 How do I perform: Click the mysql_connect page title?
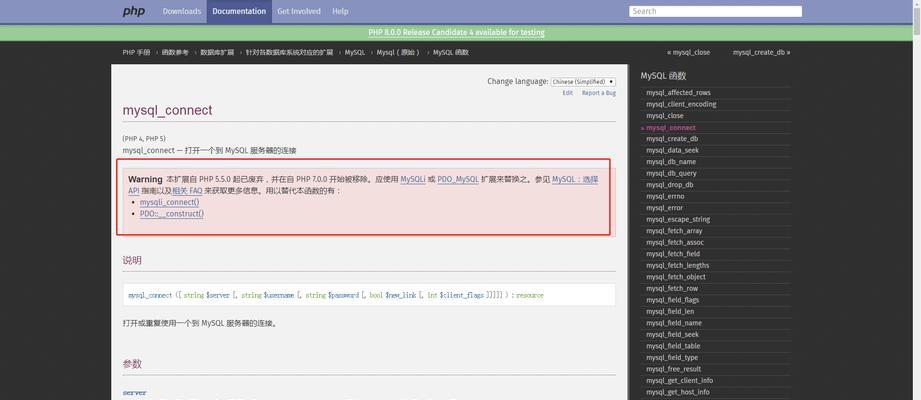tap(167, 110)
